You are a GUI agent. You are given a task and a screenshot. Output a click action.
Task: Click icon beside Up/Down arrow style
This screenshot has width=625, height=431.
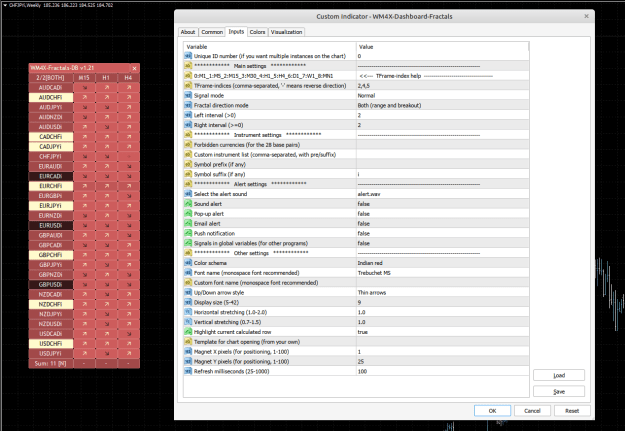(x=188, y=292)
